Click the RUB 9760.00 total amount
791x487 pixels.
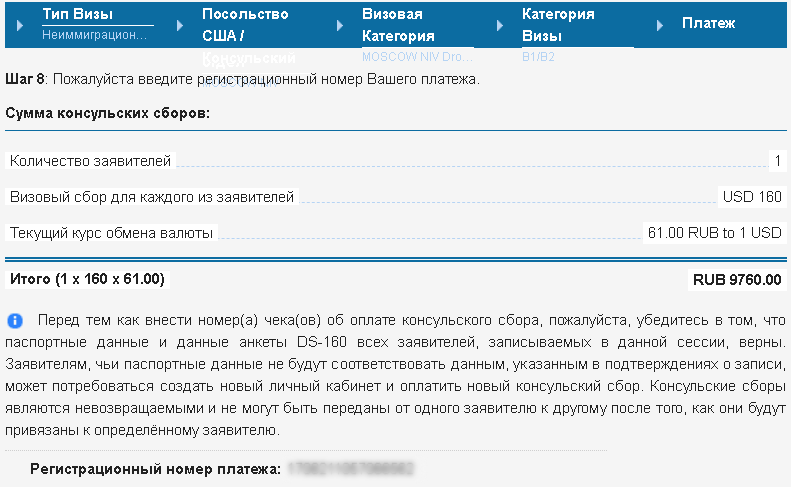pos(737,280)
